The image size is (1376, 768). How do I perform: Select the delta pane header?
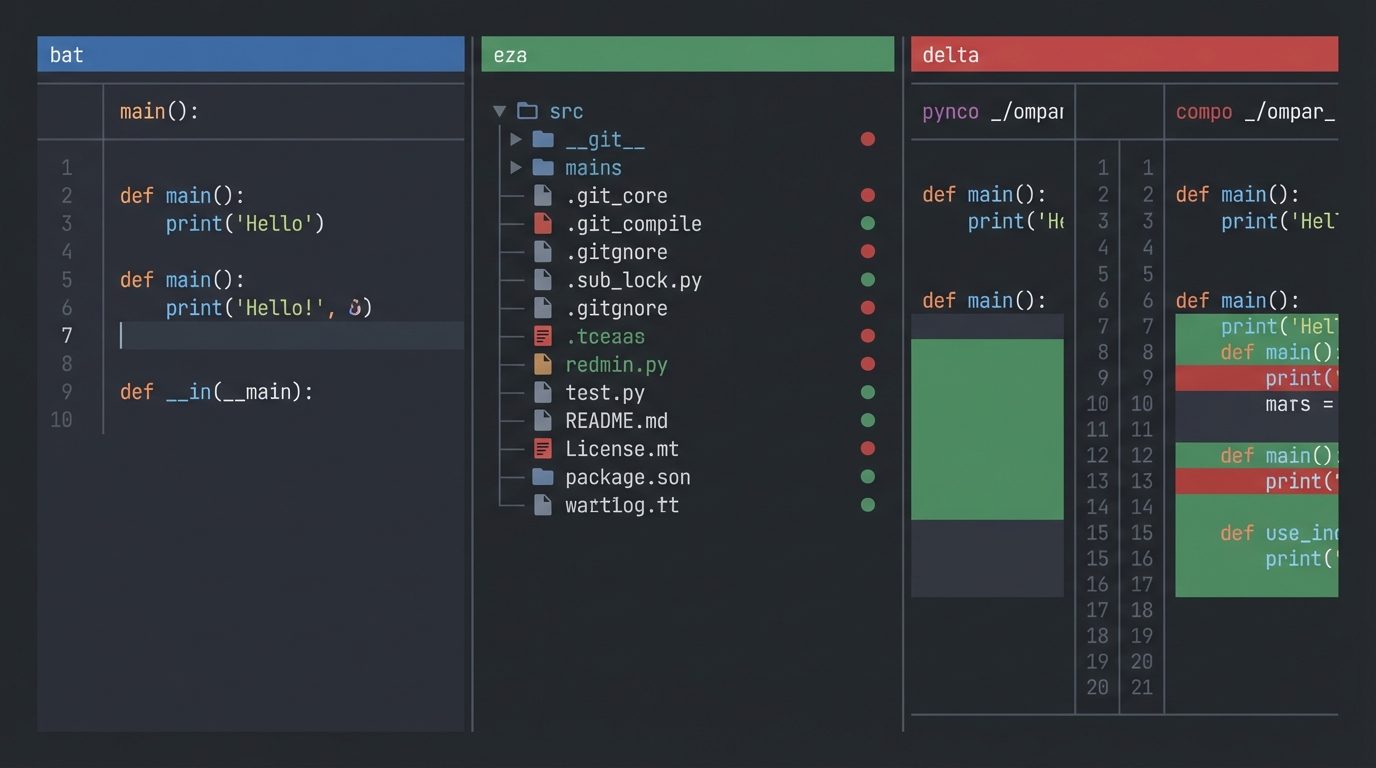[x=1124, y=54]
